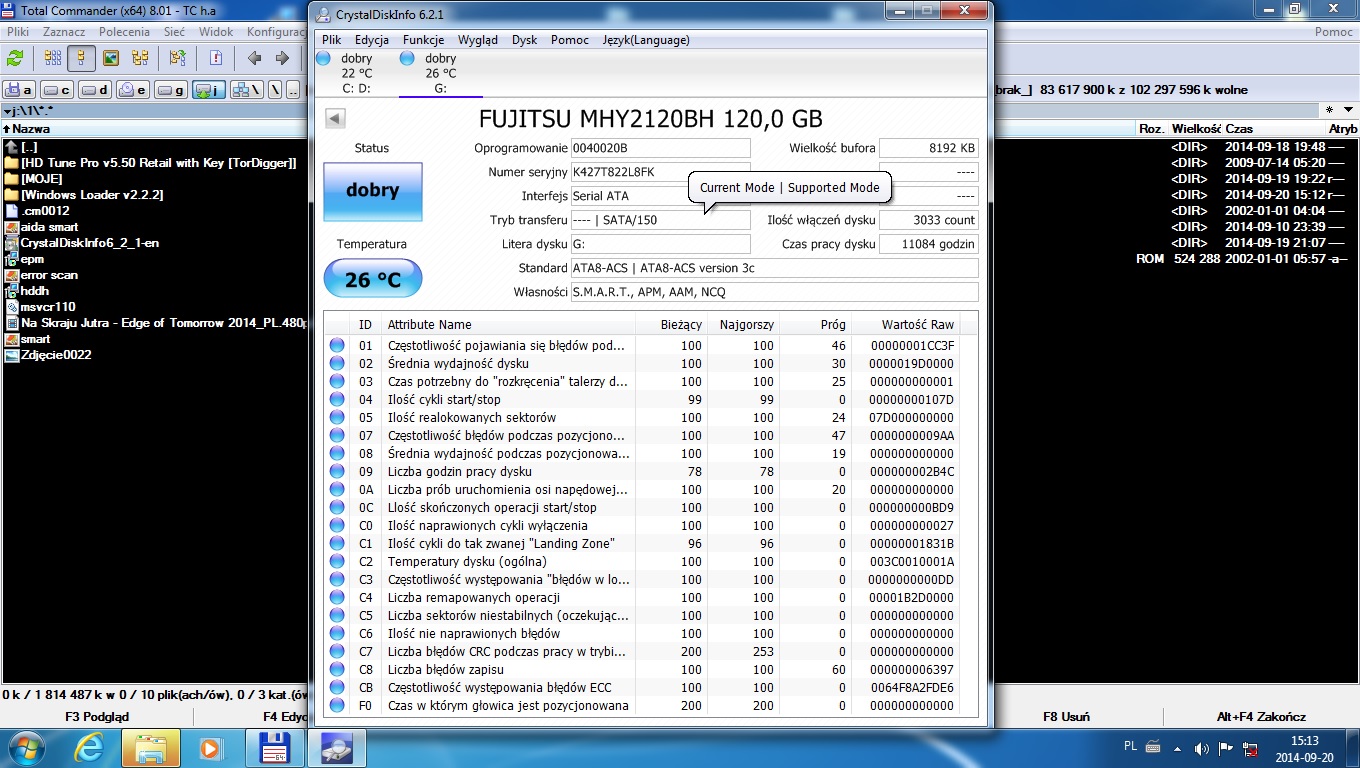Click the blue "dobry" health status button

373,191
